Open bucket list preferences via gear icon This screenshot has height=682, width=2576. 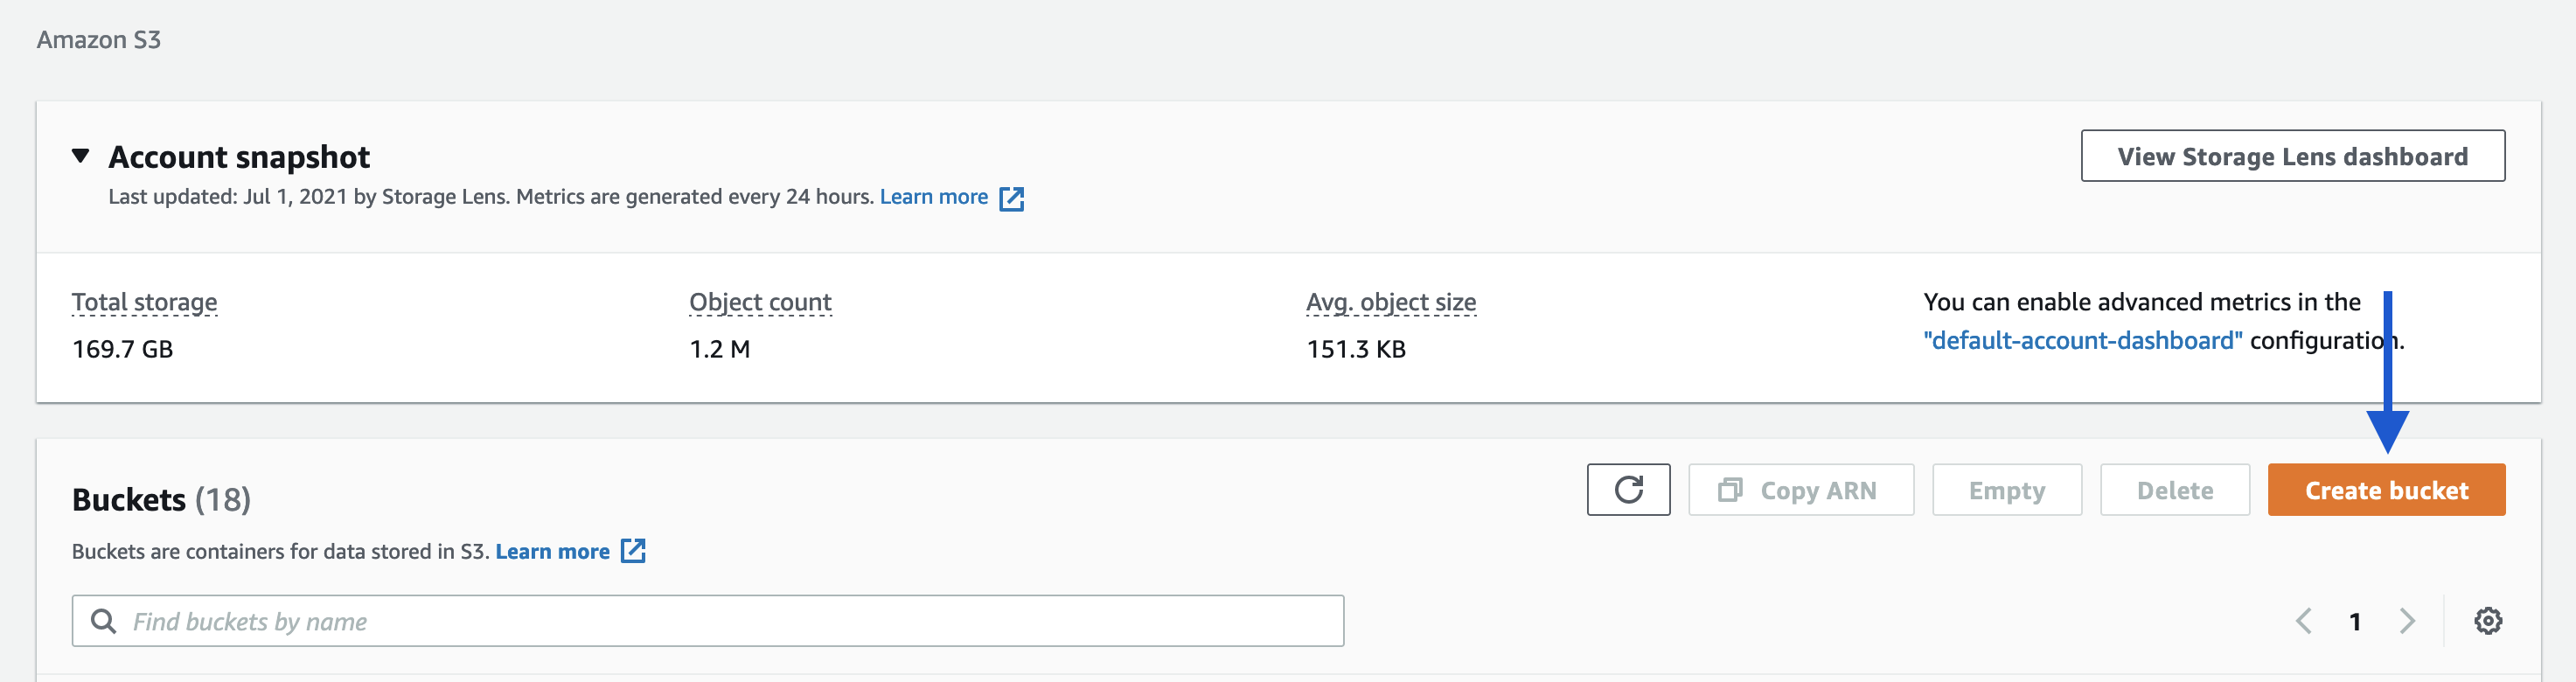click(x=2489, y=620)
